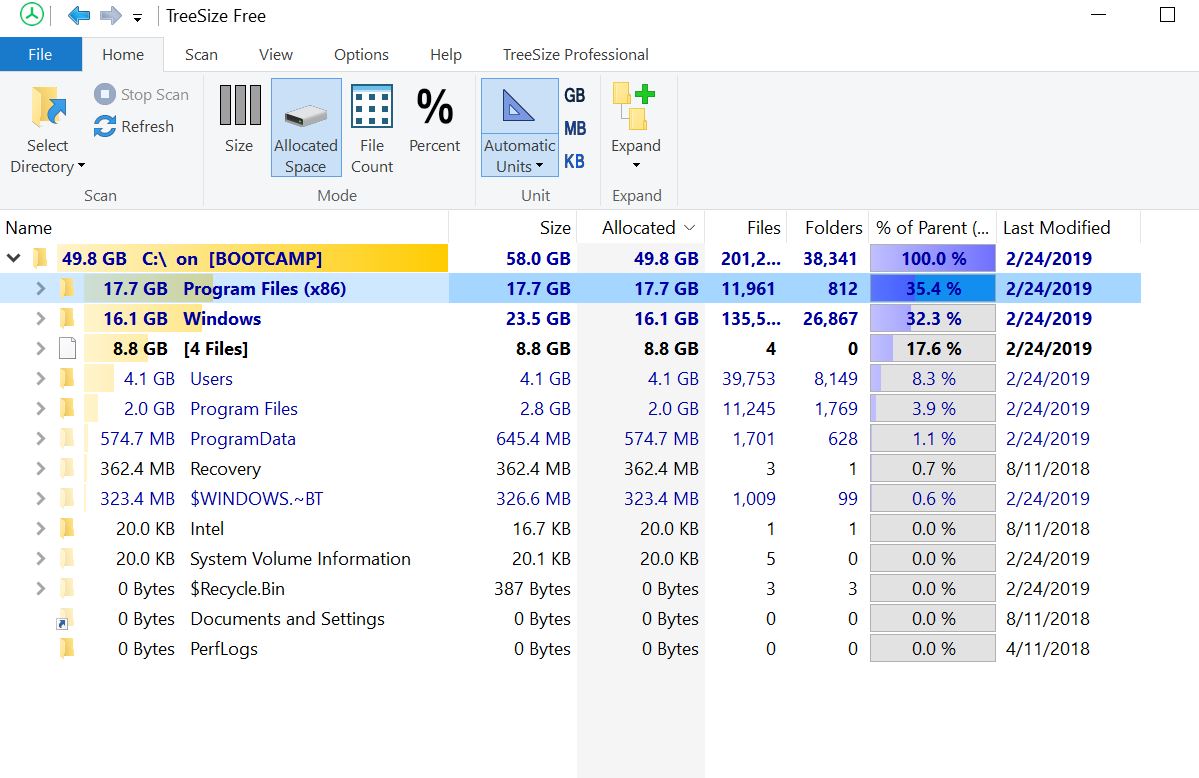Expand the Users folder
The image size is (1199, 778).
tap(41, 378)
